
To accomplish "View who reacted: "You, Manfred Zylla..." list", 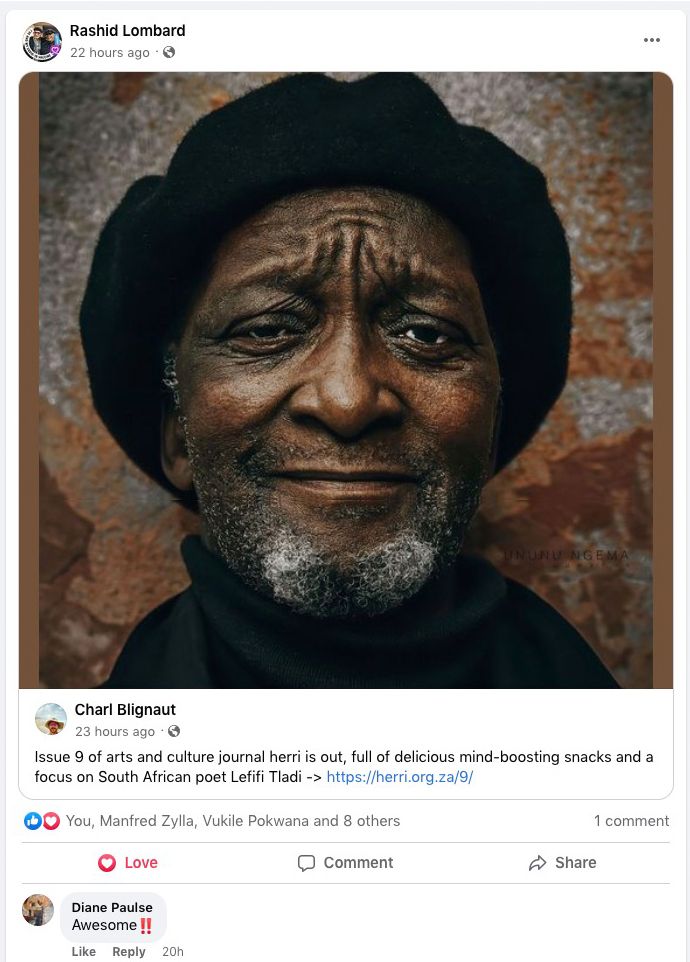I will [x=232, y=821].
